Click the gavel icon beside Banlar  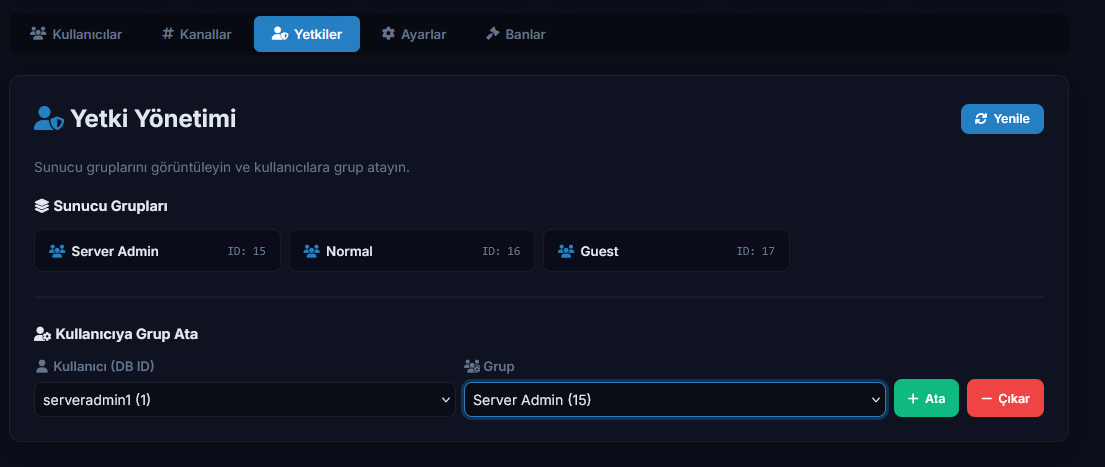[x=493, y=34]
